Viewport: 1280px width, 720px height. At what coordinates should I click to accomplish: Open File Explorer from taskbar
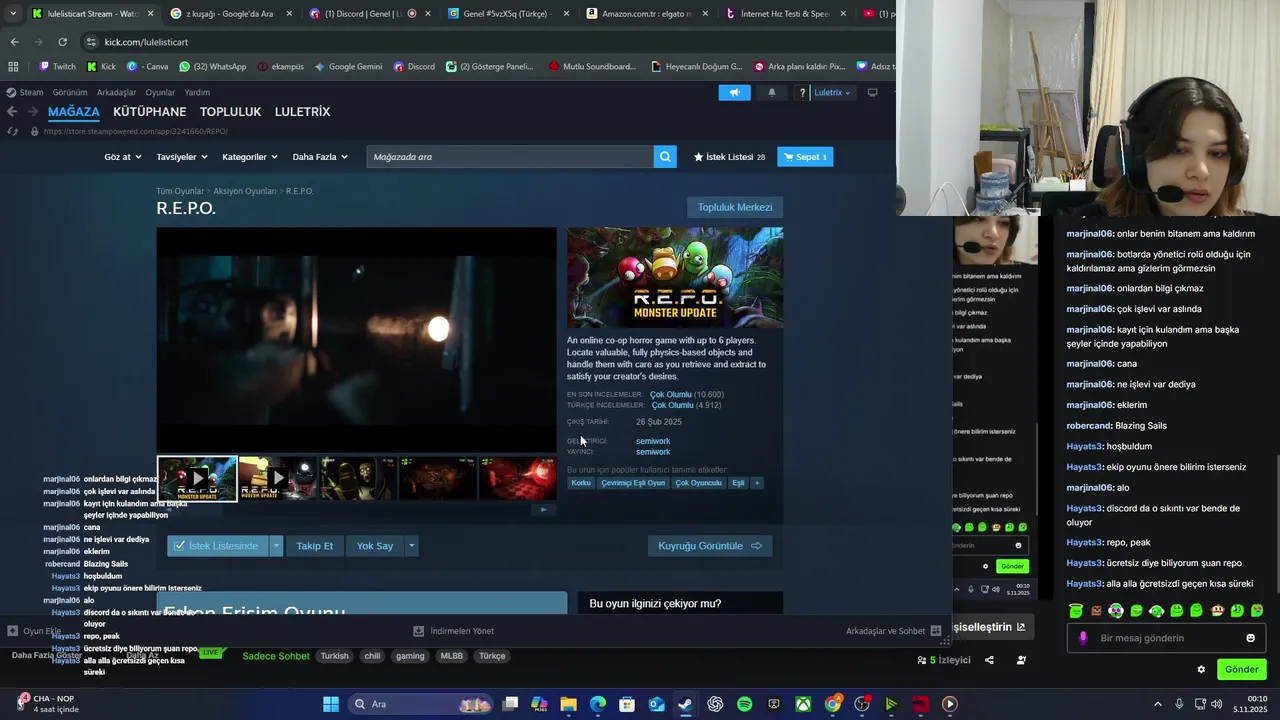pos(568,704)
